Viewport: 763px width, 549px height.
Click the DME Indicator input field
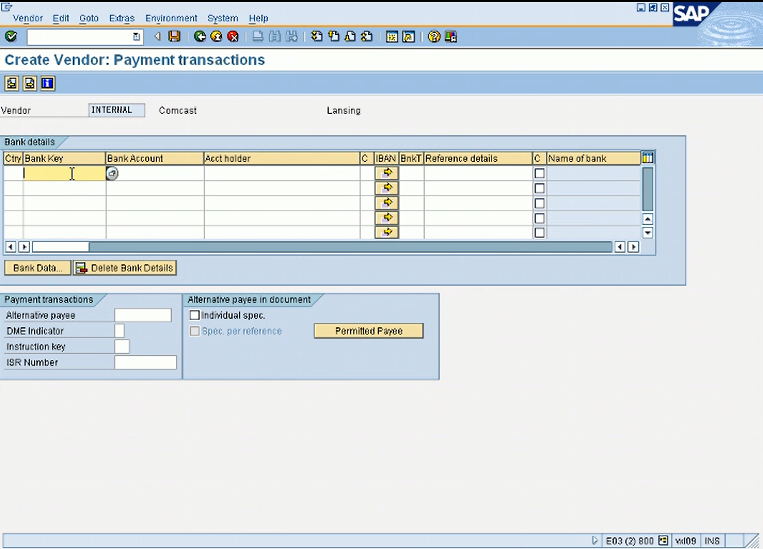pyautogui.click(x=120, y=331)
